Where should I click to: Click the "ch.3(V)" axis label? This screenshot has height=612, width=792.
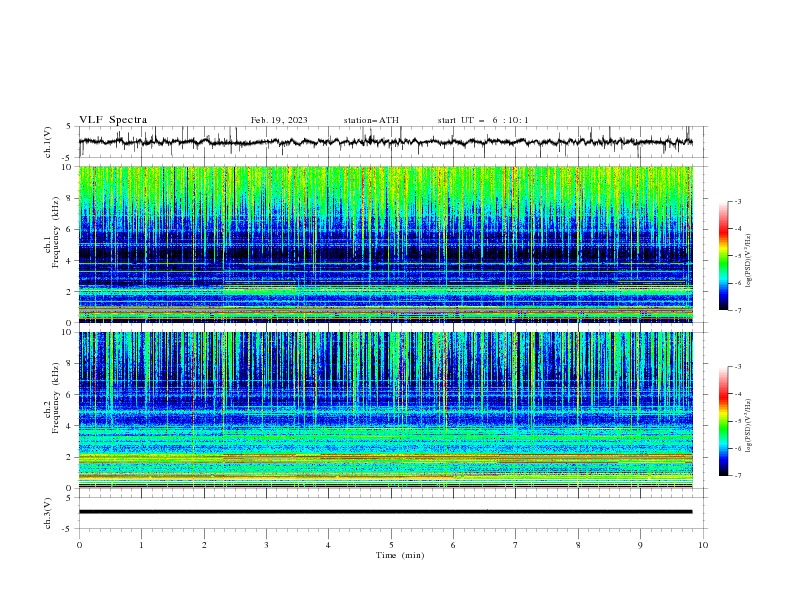(48, 513)
